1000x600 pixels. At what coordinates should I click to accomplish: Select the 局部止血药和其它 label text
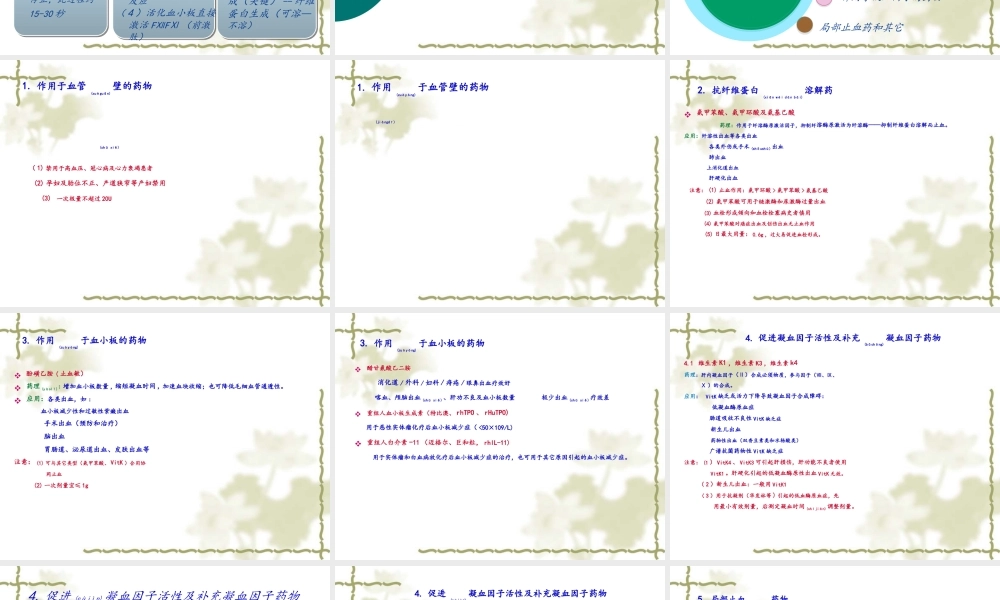click(861, 27)
